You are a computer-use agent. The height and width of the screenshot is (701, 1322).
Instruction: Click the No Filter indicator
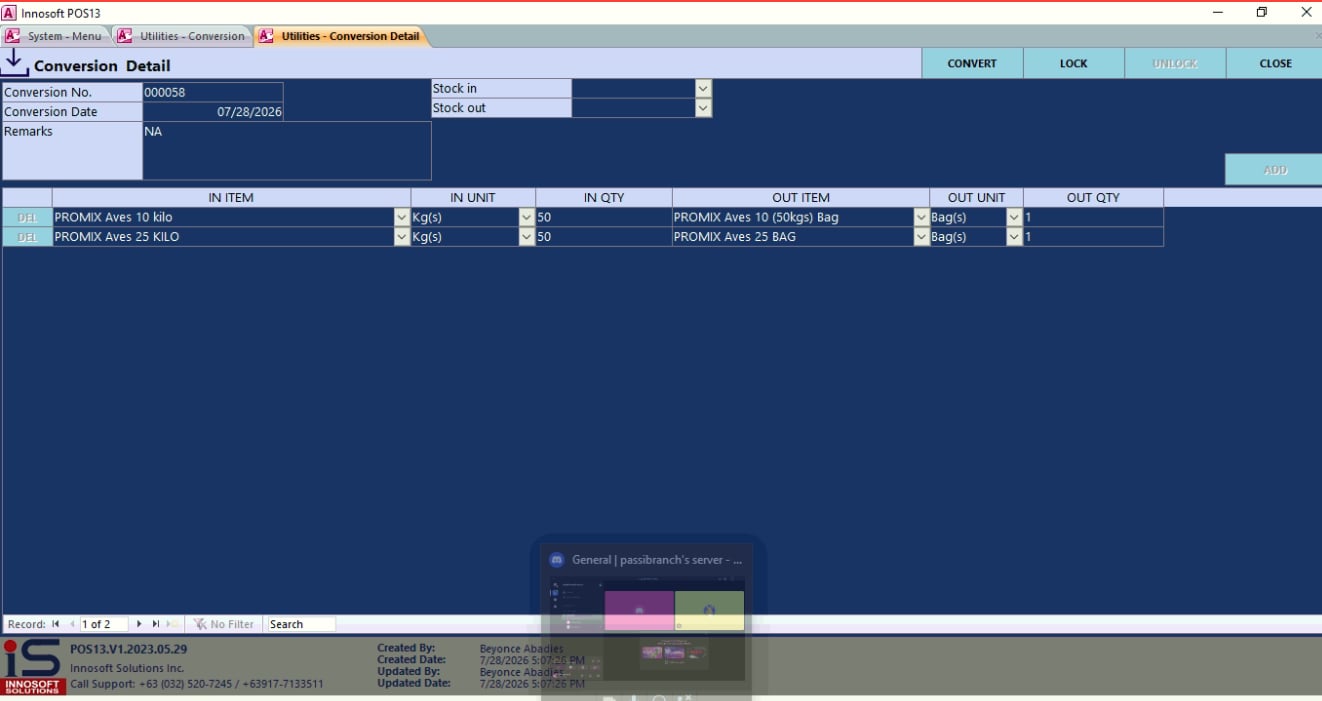pos(224,624)
